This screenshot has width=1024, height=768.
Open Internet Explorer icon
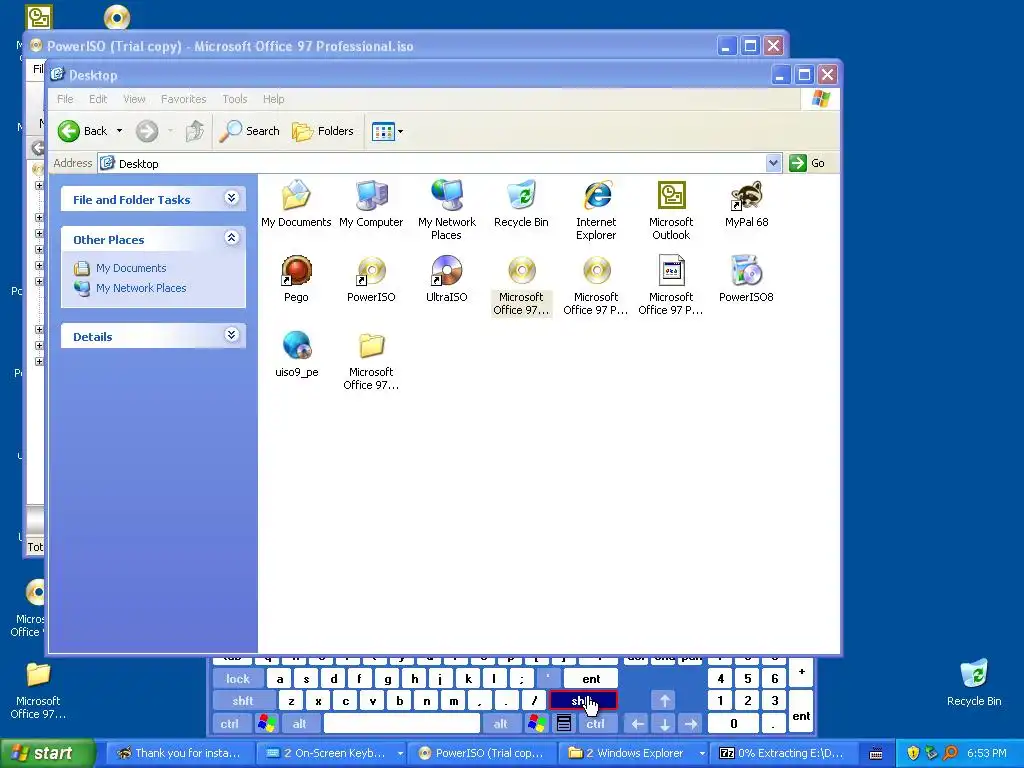click(x=596, y=210)
